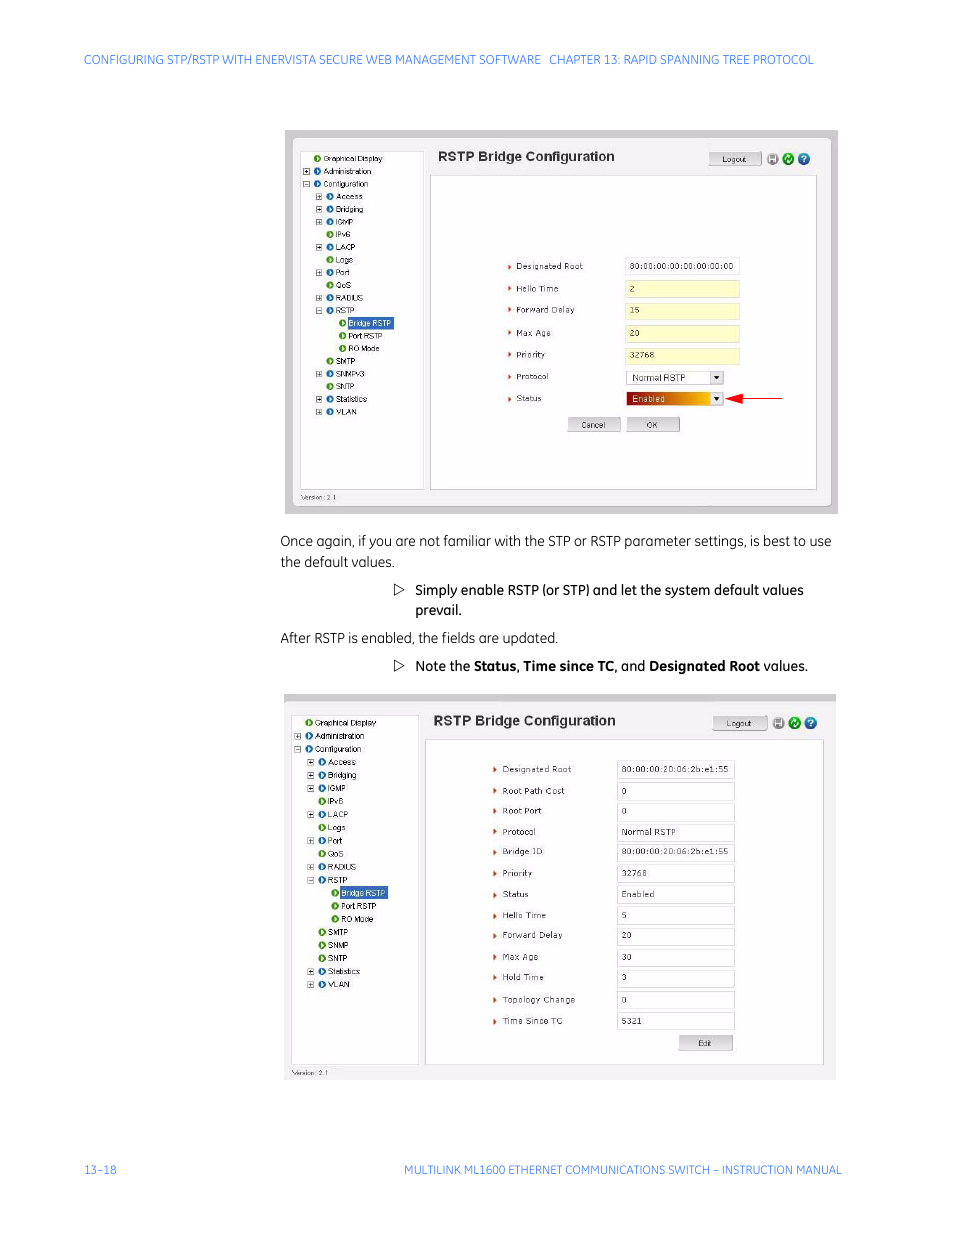Open Port RSTP in the upper screenshot tree
954x1235 pixels.
click(365, 336)
